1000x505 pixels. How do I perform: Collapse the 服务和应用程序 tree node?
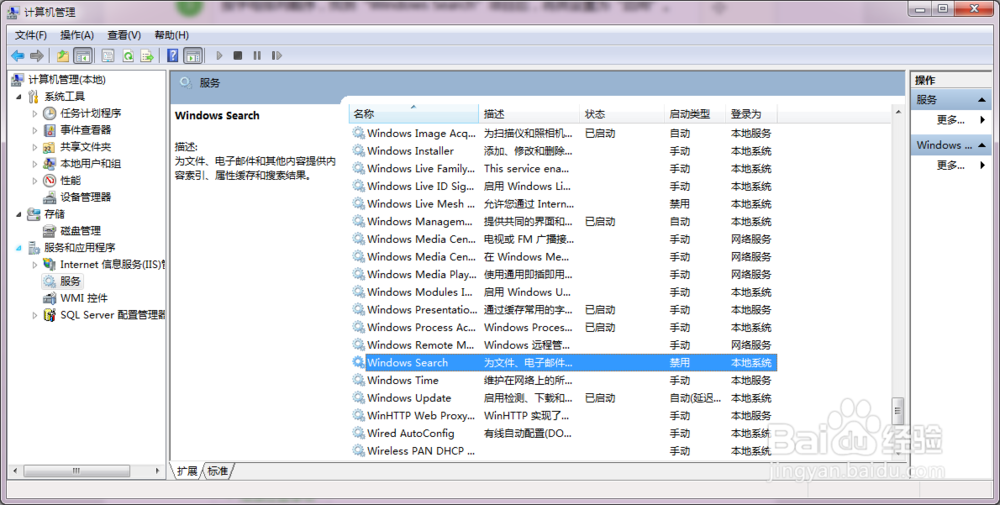(x=18, y=248)
